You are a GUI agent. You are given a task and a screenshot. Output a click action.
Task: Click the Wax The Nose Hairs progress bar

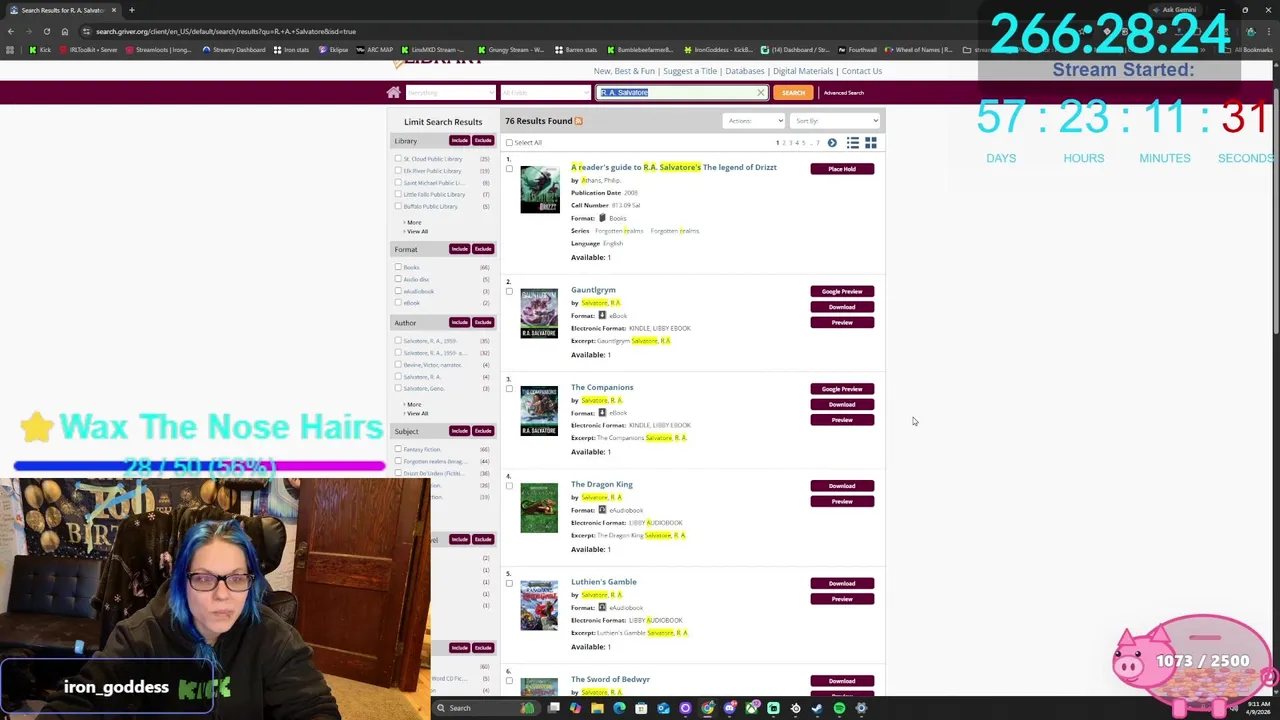click(200, 466)
